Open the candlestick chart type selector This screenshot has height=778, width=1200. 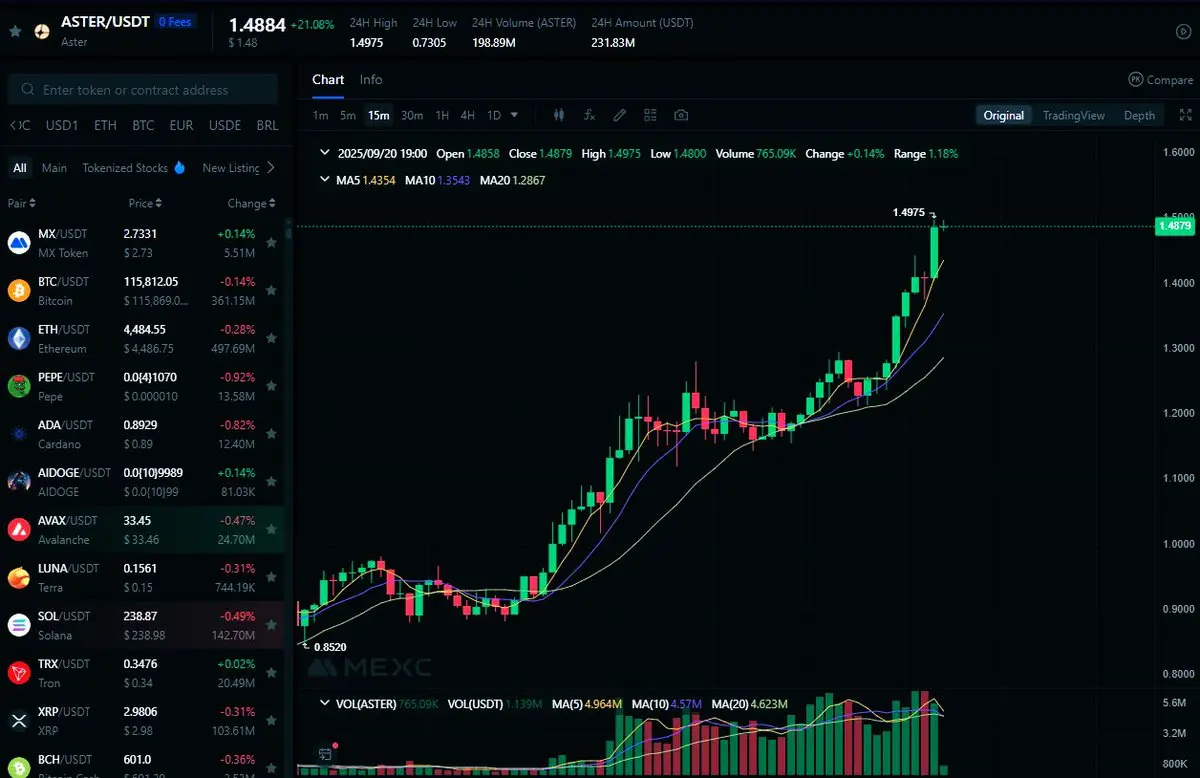[559, 115]
